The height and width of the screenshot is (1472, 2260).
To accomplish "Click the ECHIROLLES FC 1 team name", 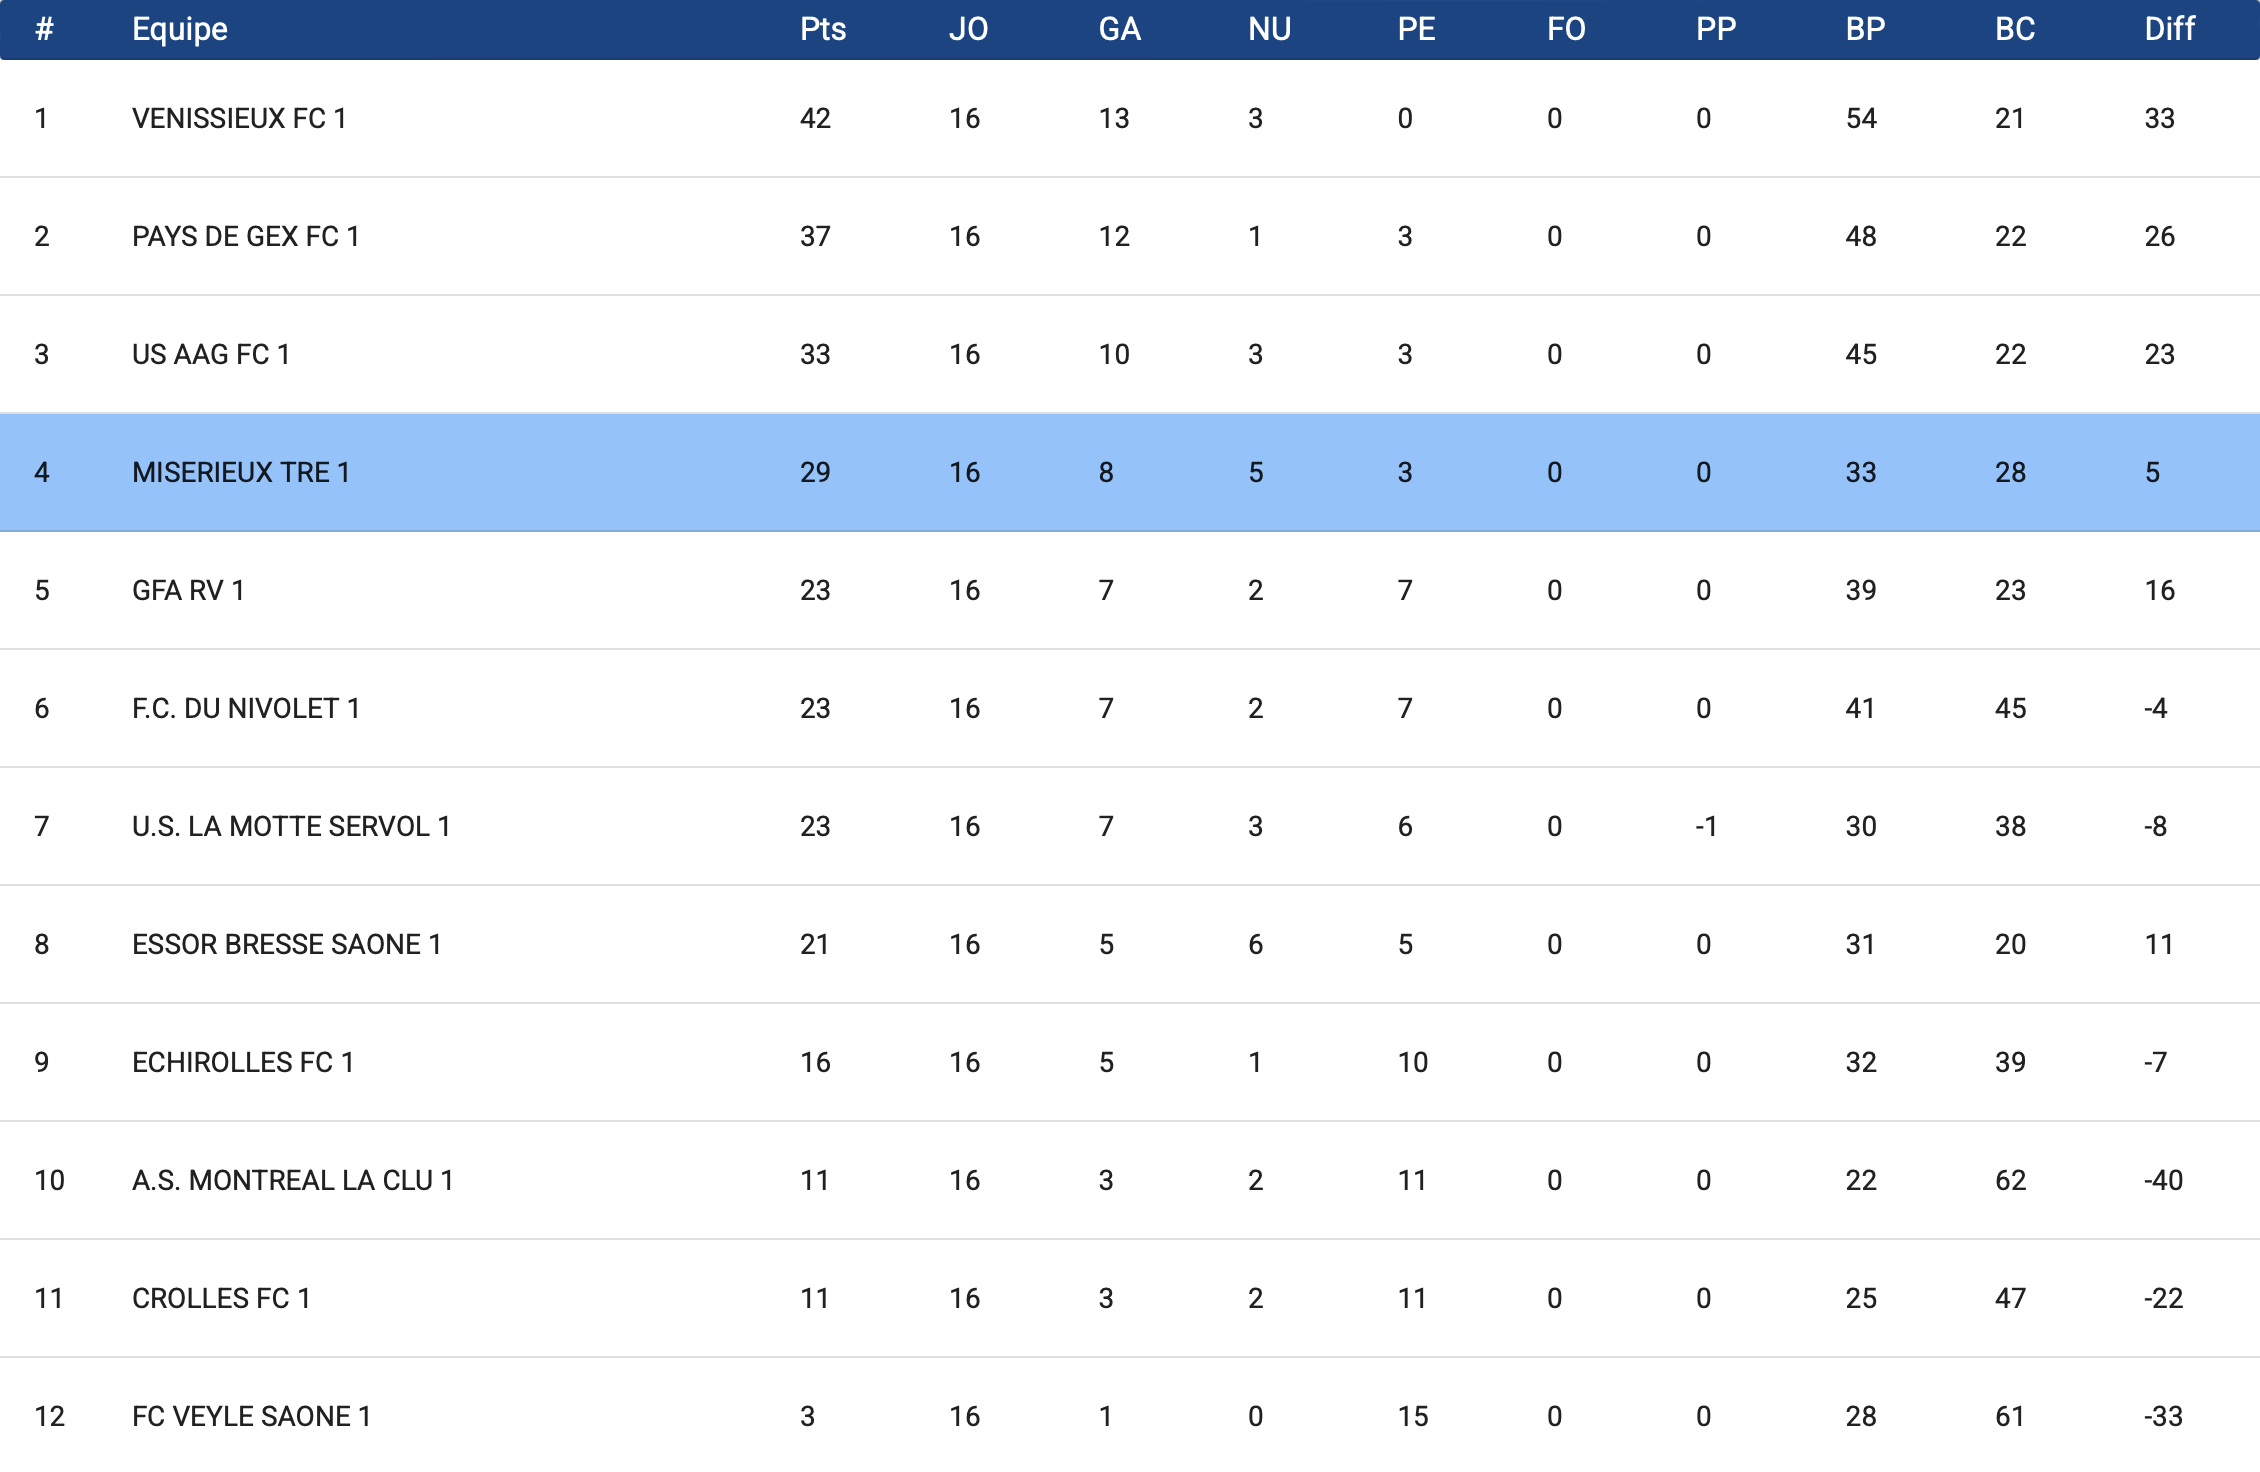I will [x=243, y=1063].
